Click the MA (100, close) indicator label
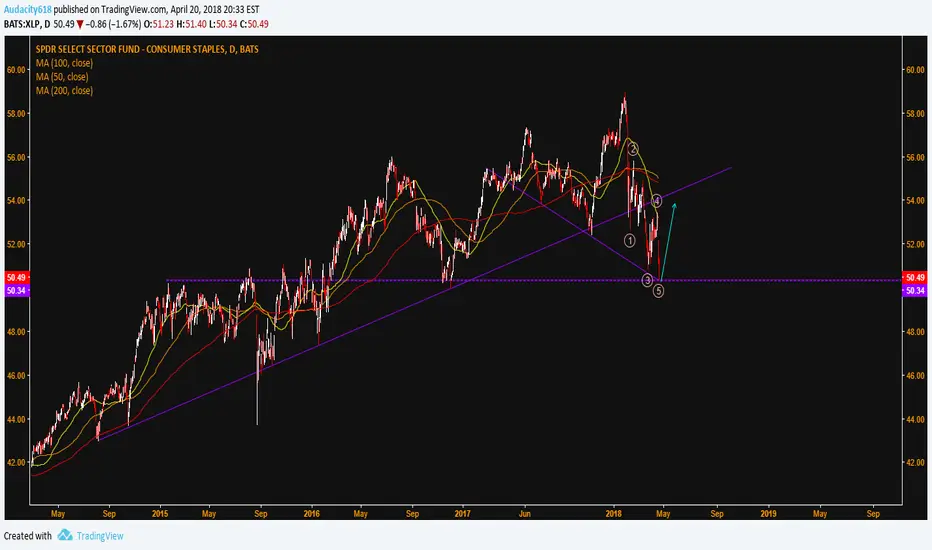932x550 pixels. point(64,63)
